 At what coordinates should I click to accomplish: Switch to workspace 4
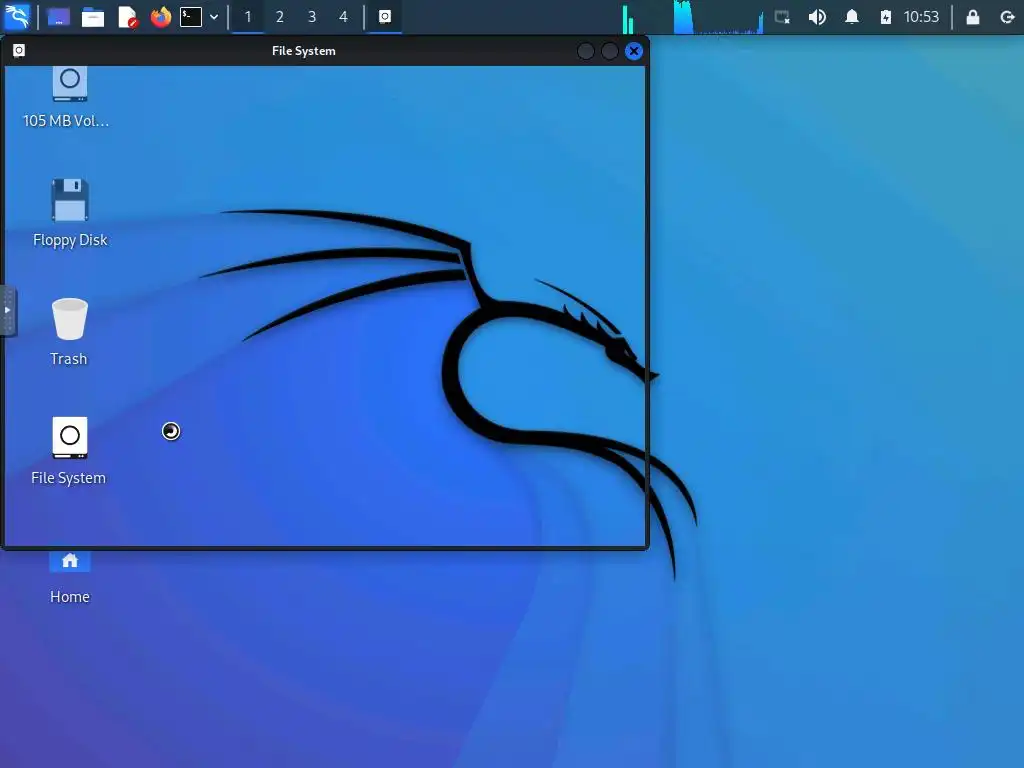(x=344, y=17)
